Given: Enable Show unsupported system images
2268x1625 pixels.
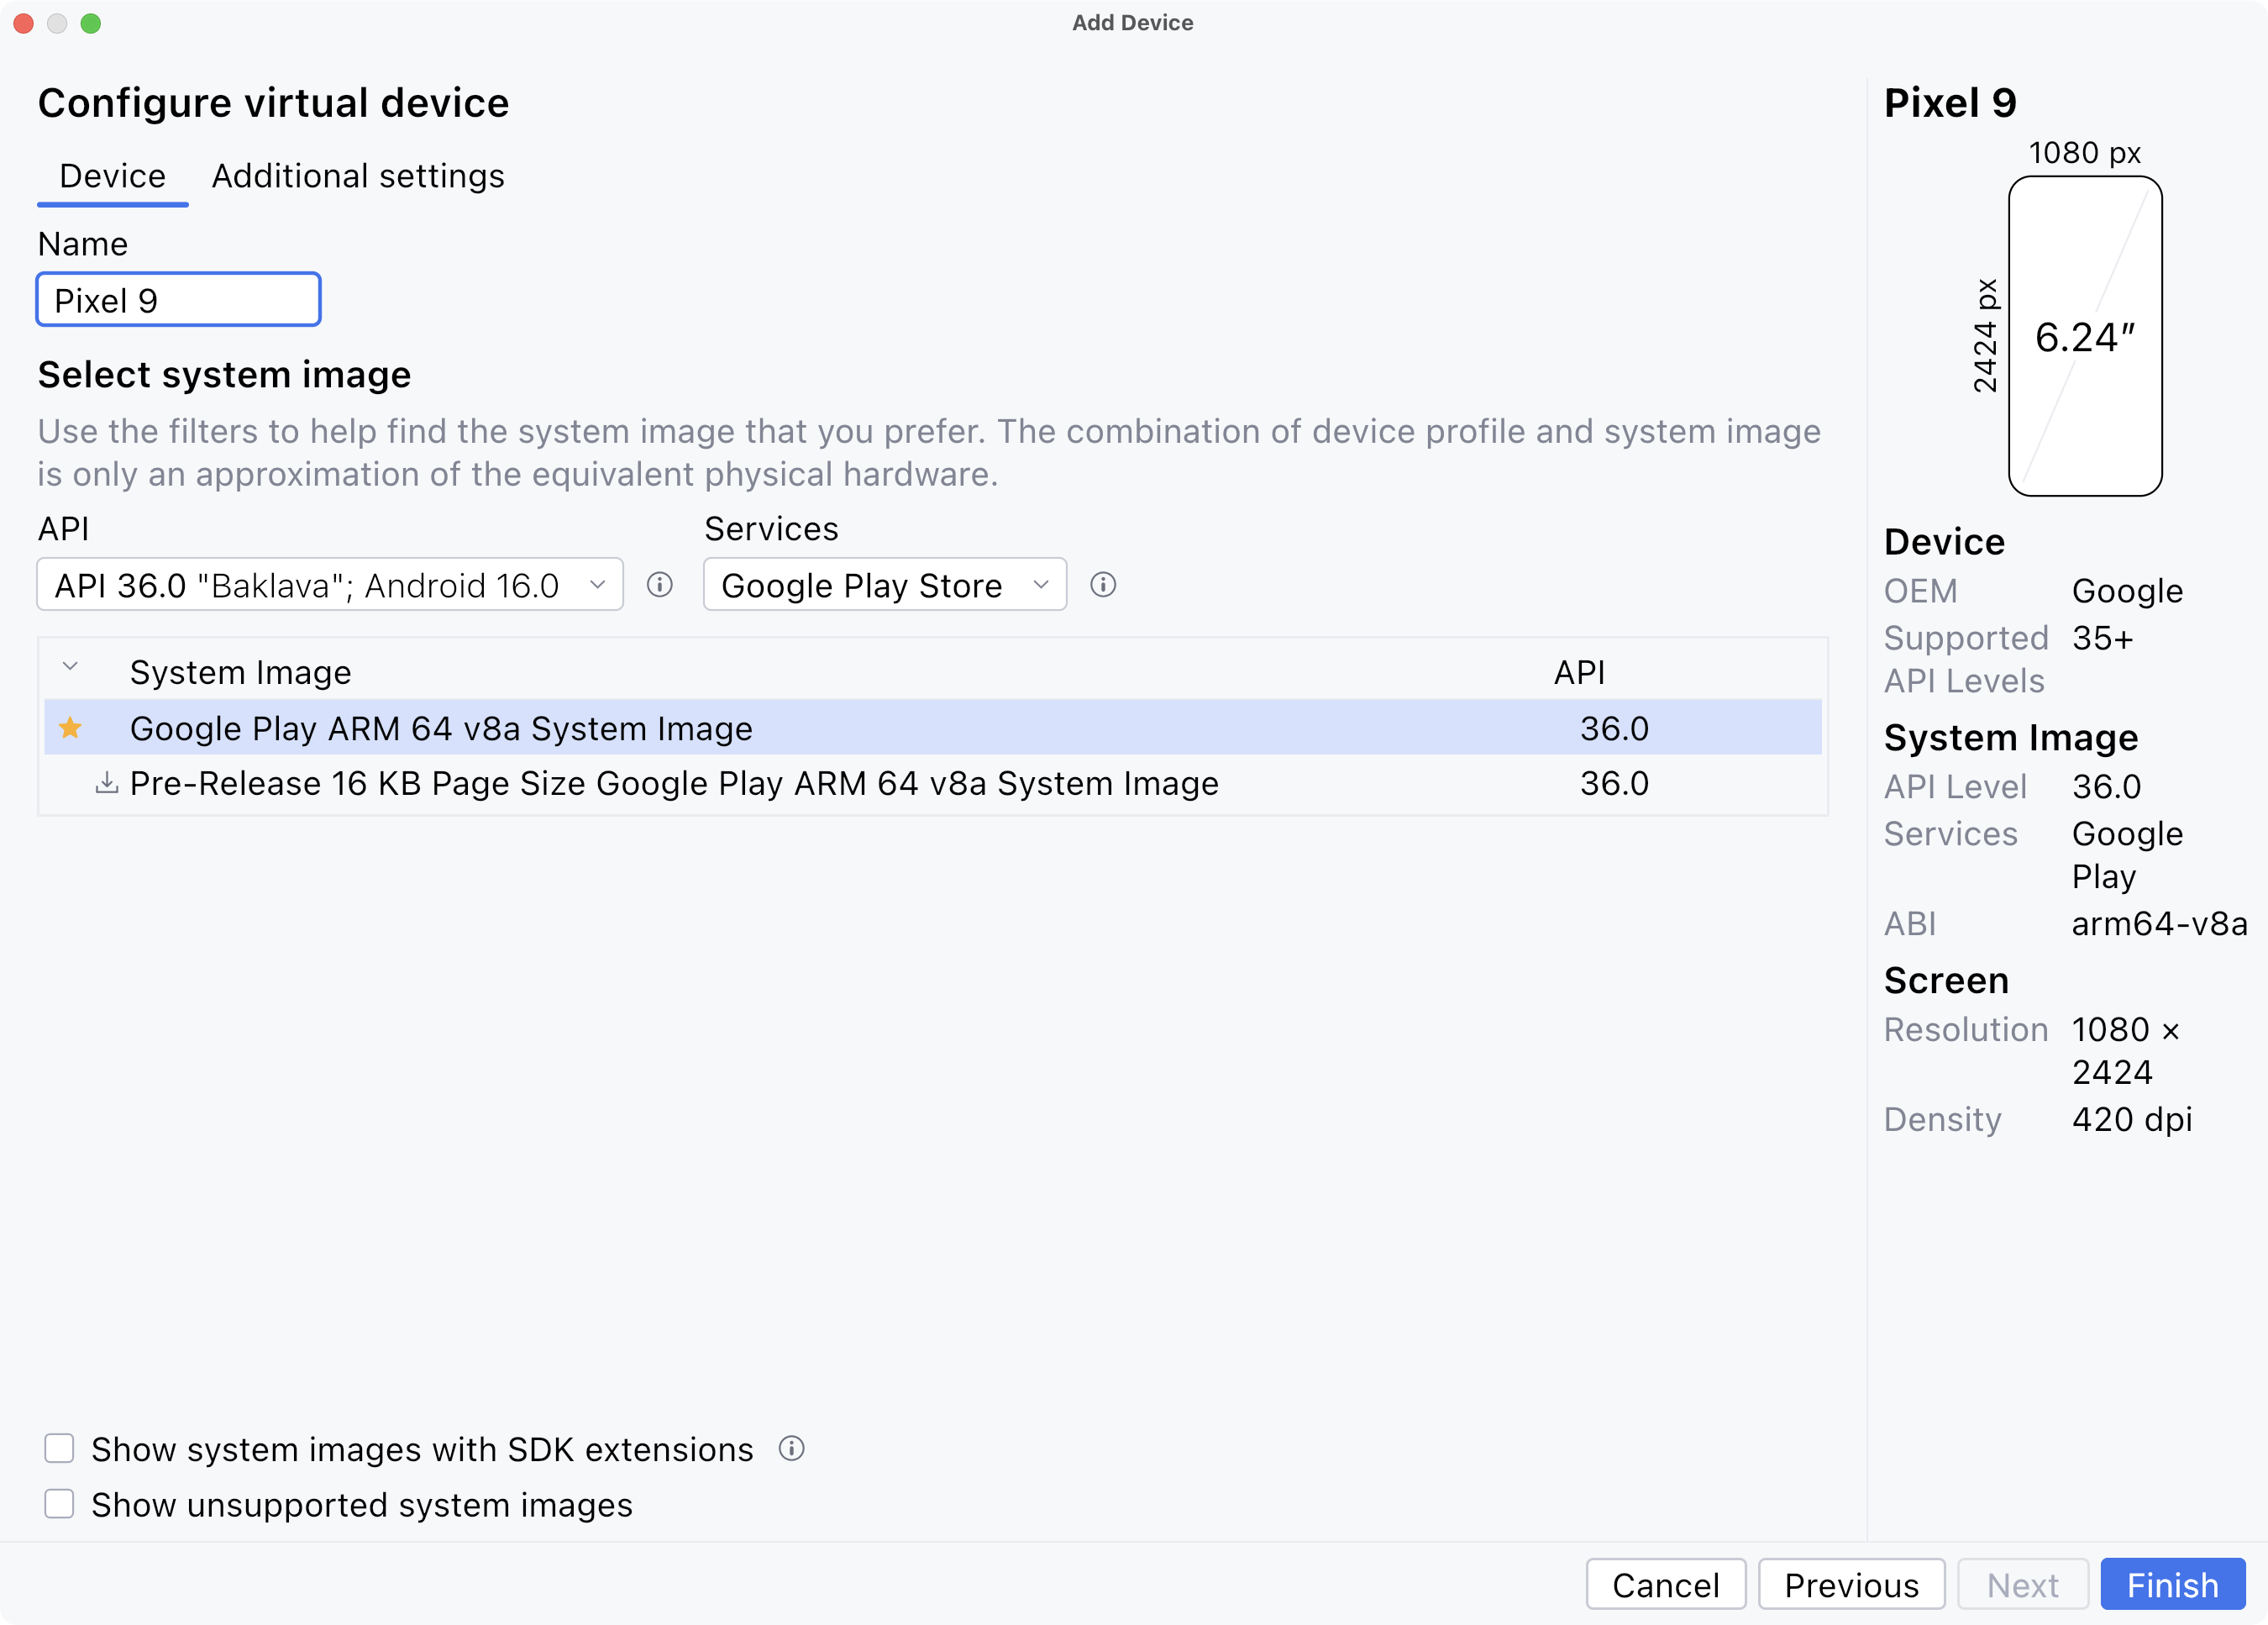Looking at the screenshot, I should coord(60,1504).
